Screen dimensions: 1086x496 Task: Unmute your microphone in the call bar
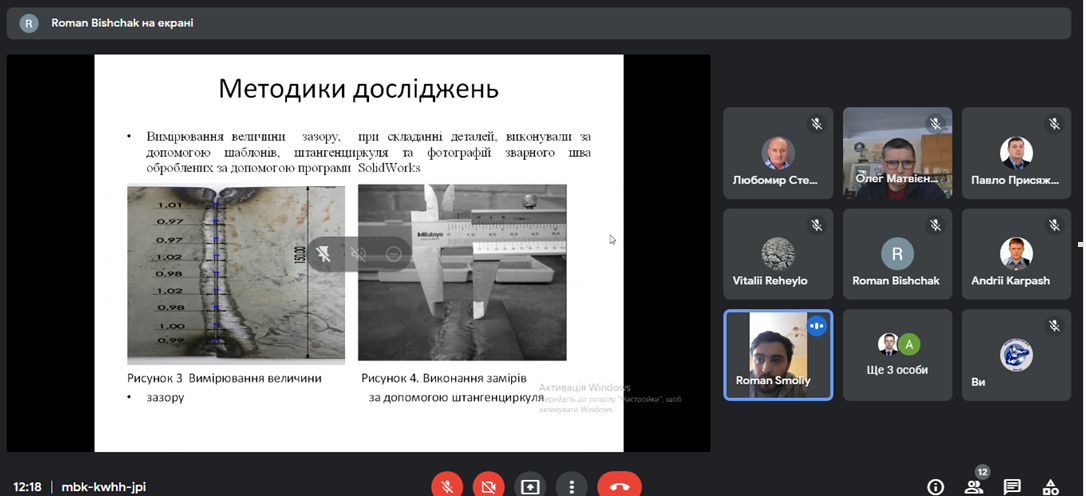pyautogui.click(x=447, y=486)
